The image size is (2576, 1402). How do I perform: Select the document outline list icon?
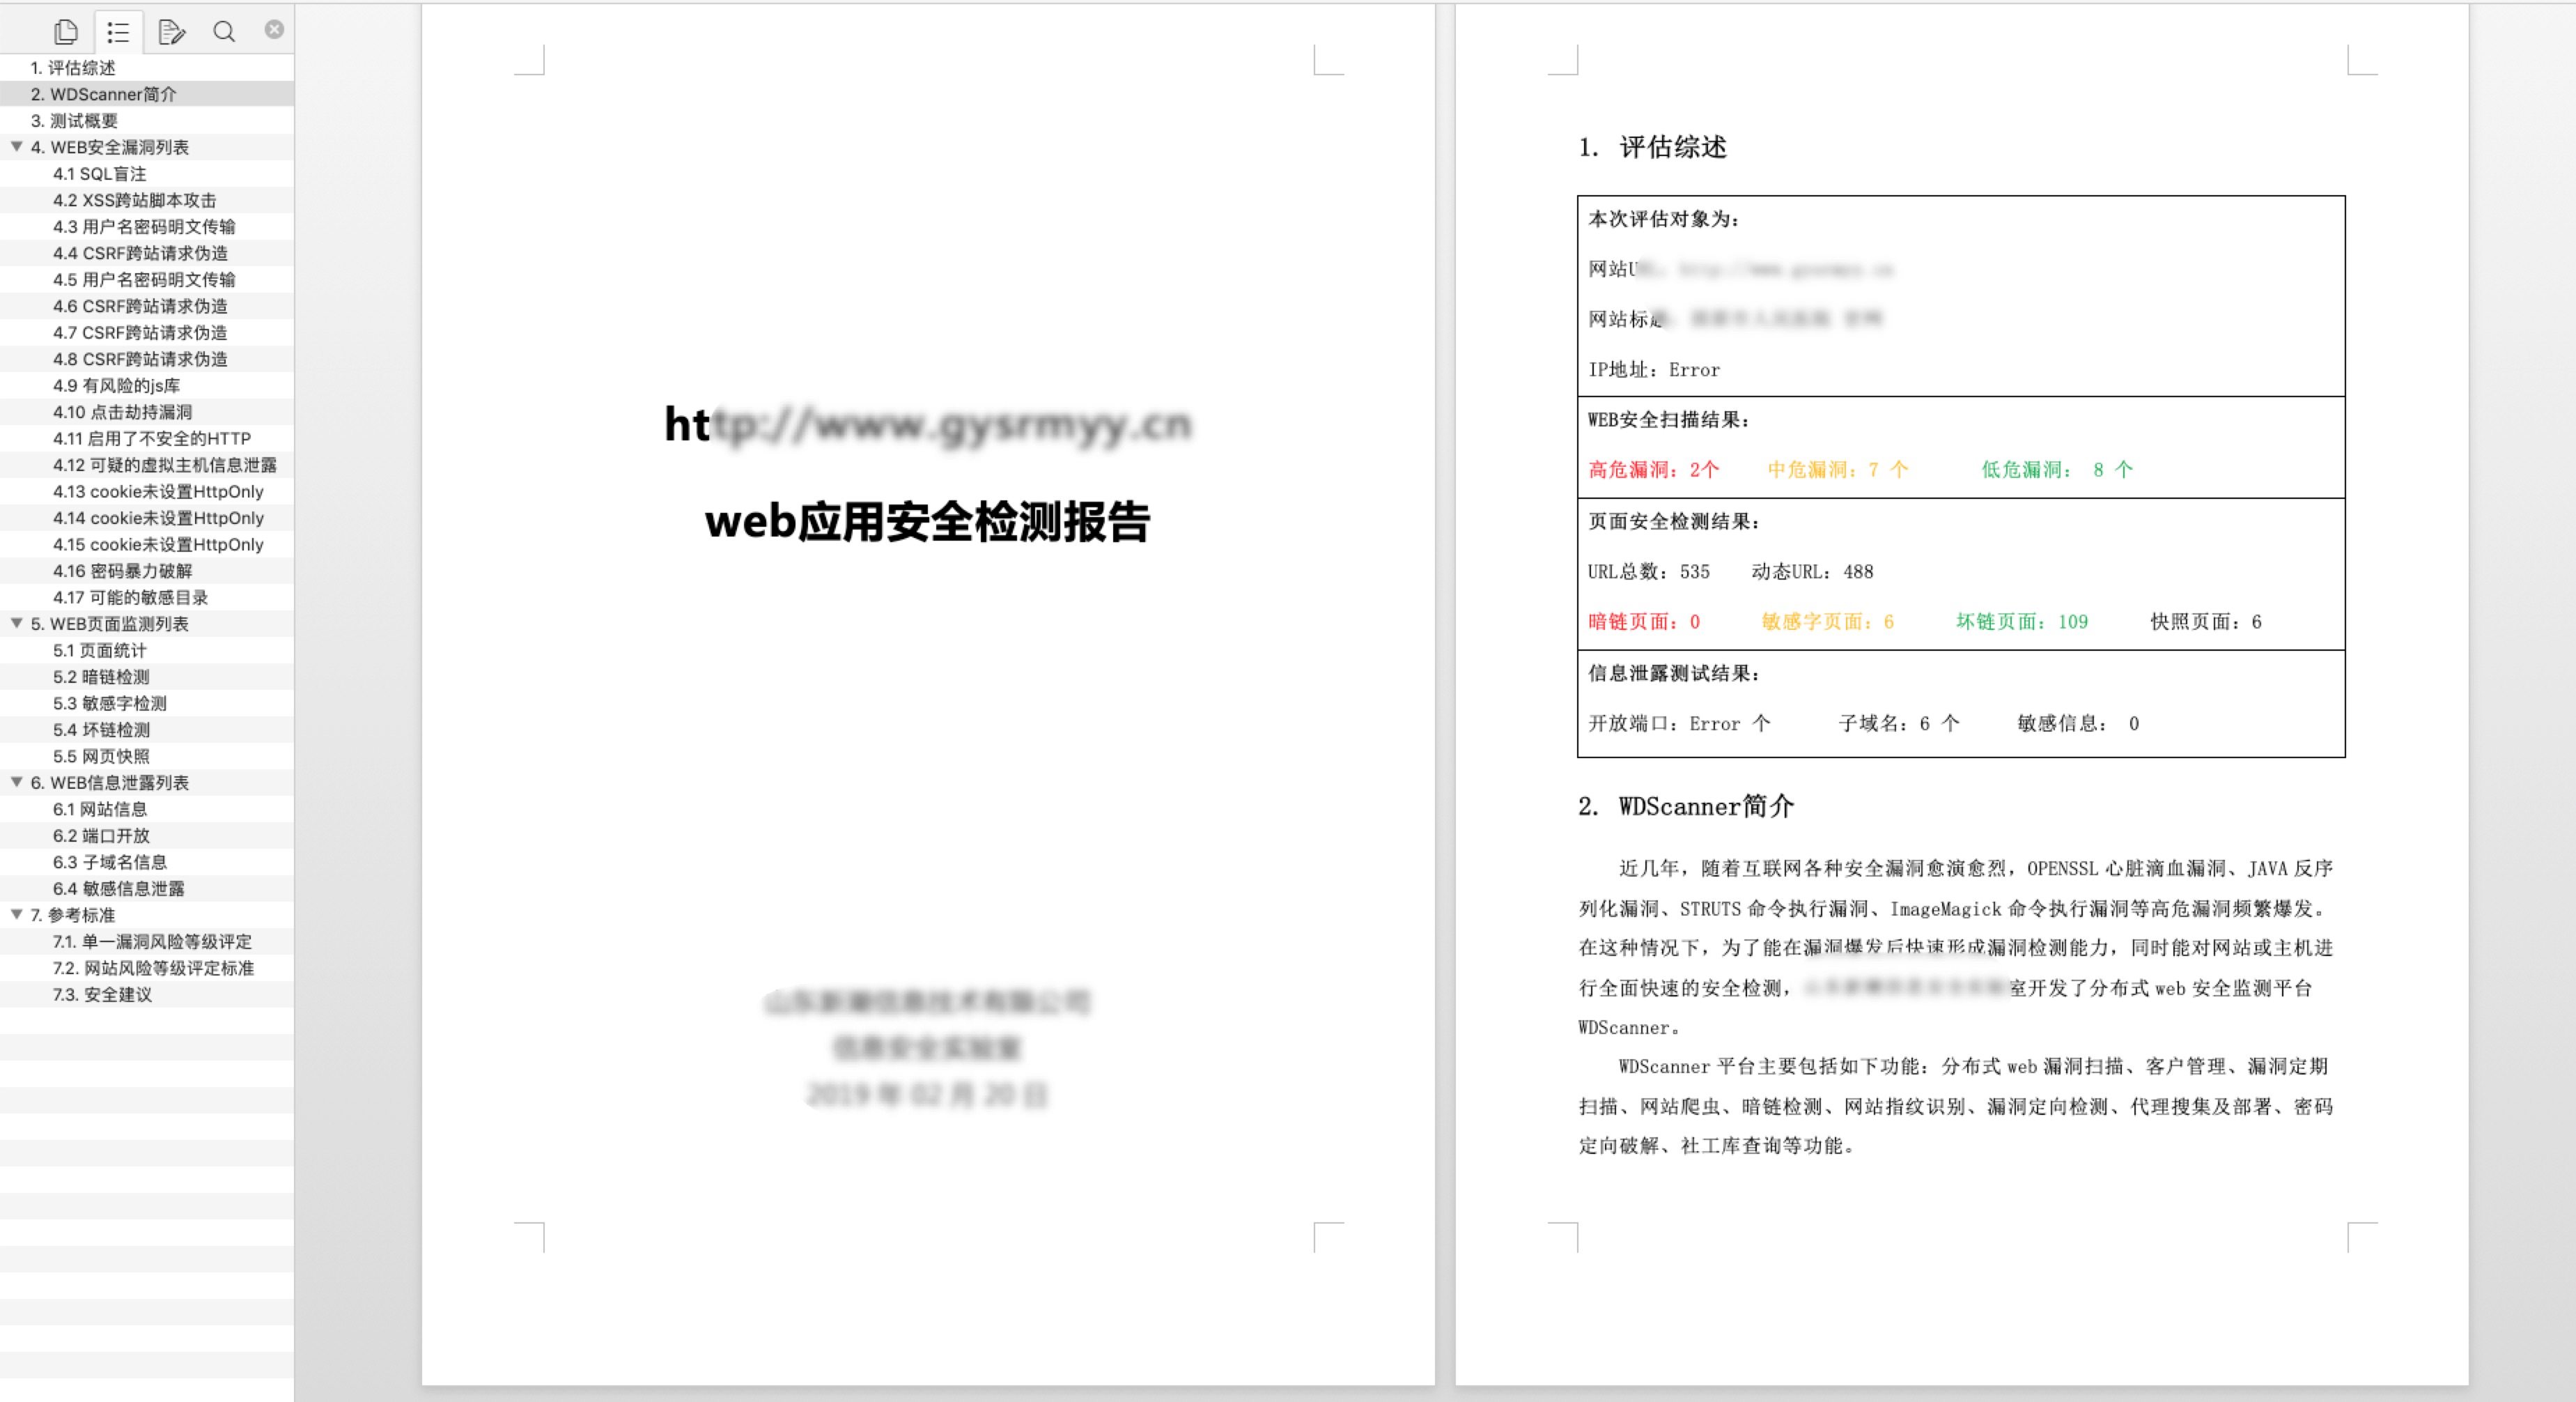tap(118, 32)
